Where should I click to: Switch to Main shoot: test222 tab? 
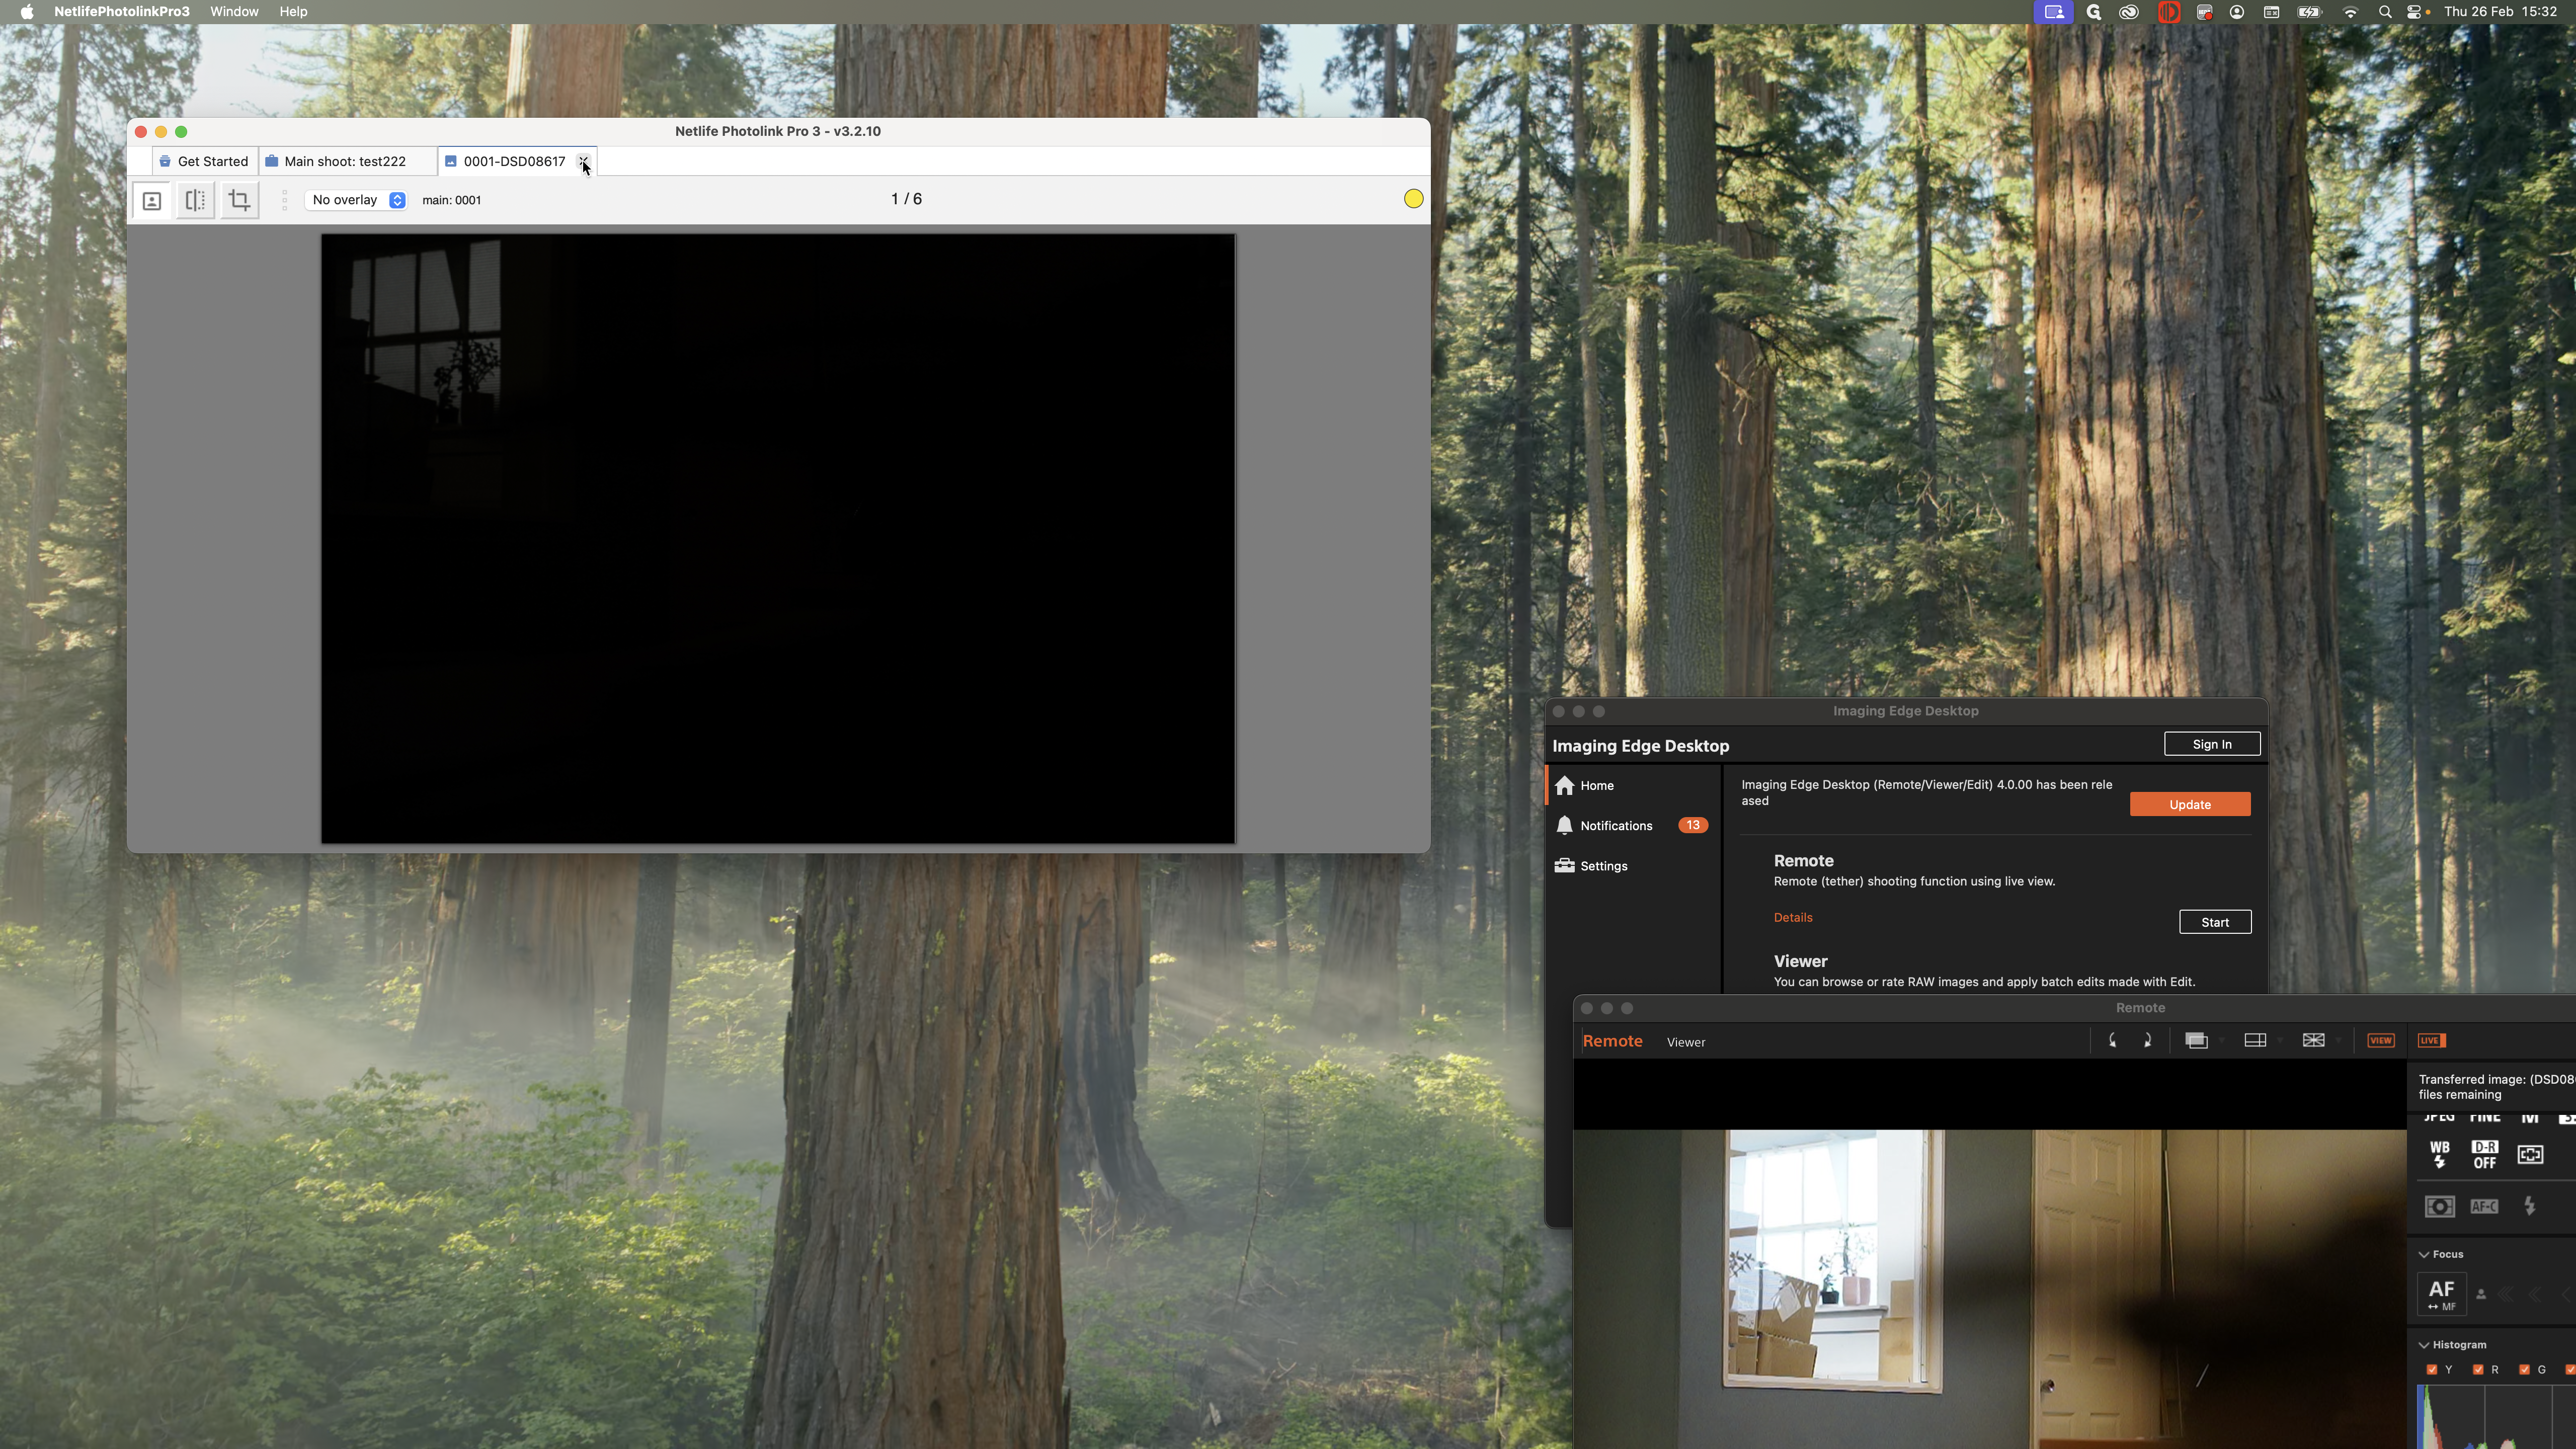pos(344,161)
